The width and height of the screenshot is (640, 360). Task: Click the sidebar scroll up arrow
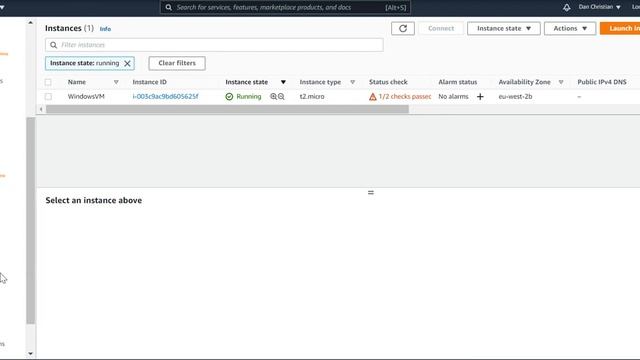pos(31,23)
